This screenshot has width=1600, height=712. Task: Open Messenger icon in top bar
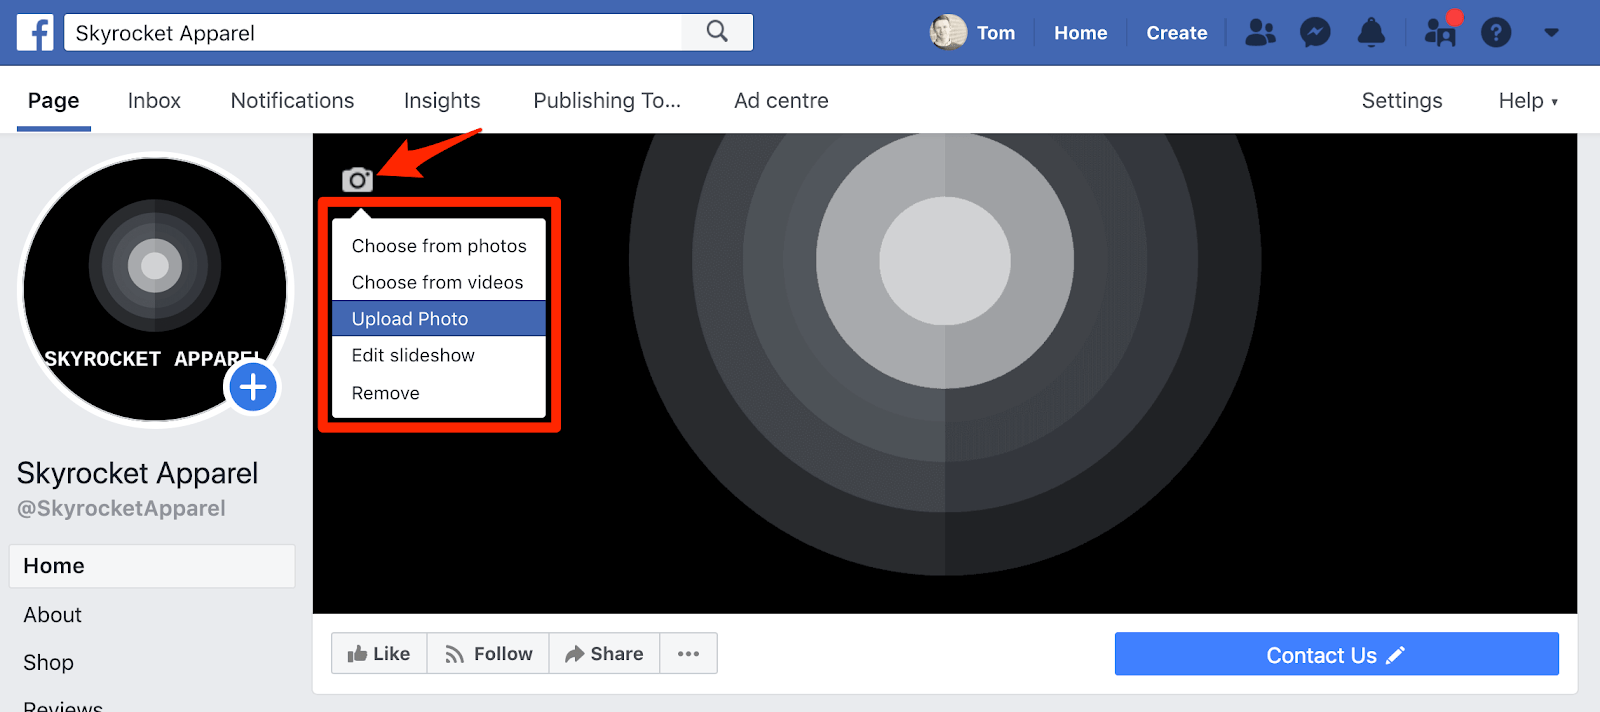[x=1315, y=33]
